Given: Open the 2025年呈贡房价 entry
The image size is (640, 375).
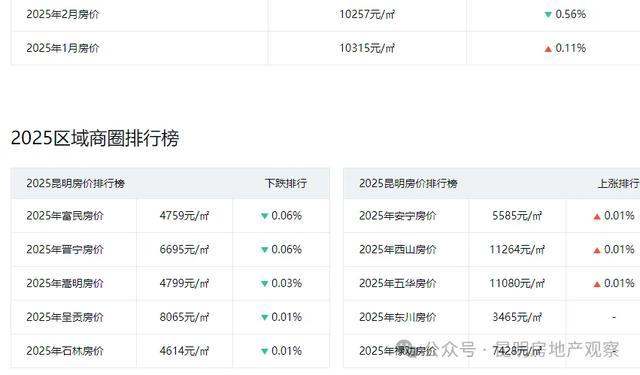Looking at the screenshot, I should click(64, 317).
